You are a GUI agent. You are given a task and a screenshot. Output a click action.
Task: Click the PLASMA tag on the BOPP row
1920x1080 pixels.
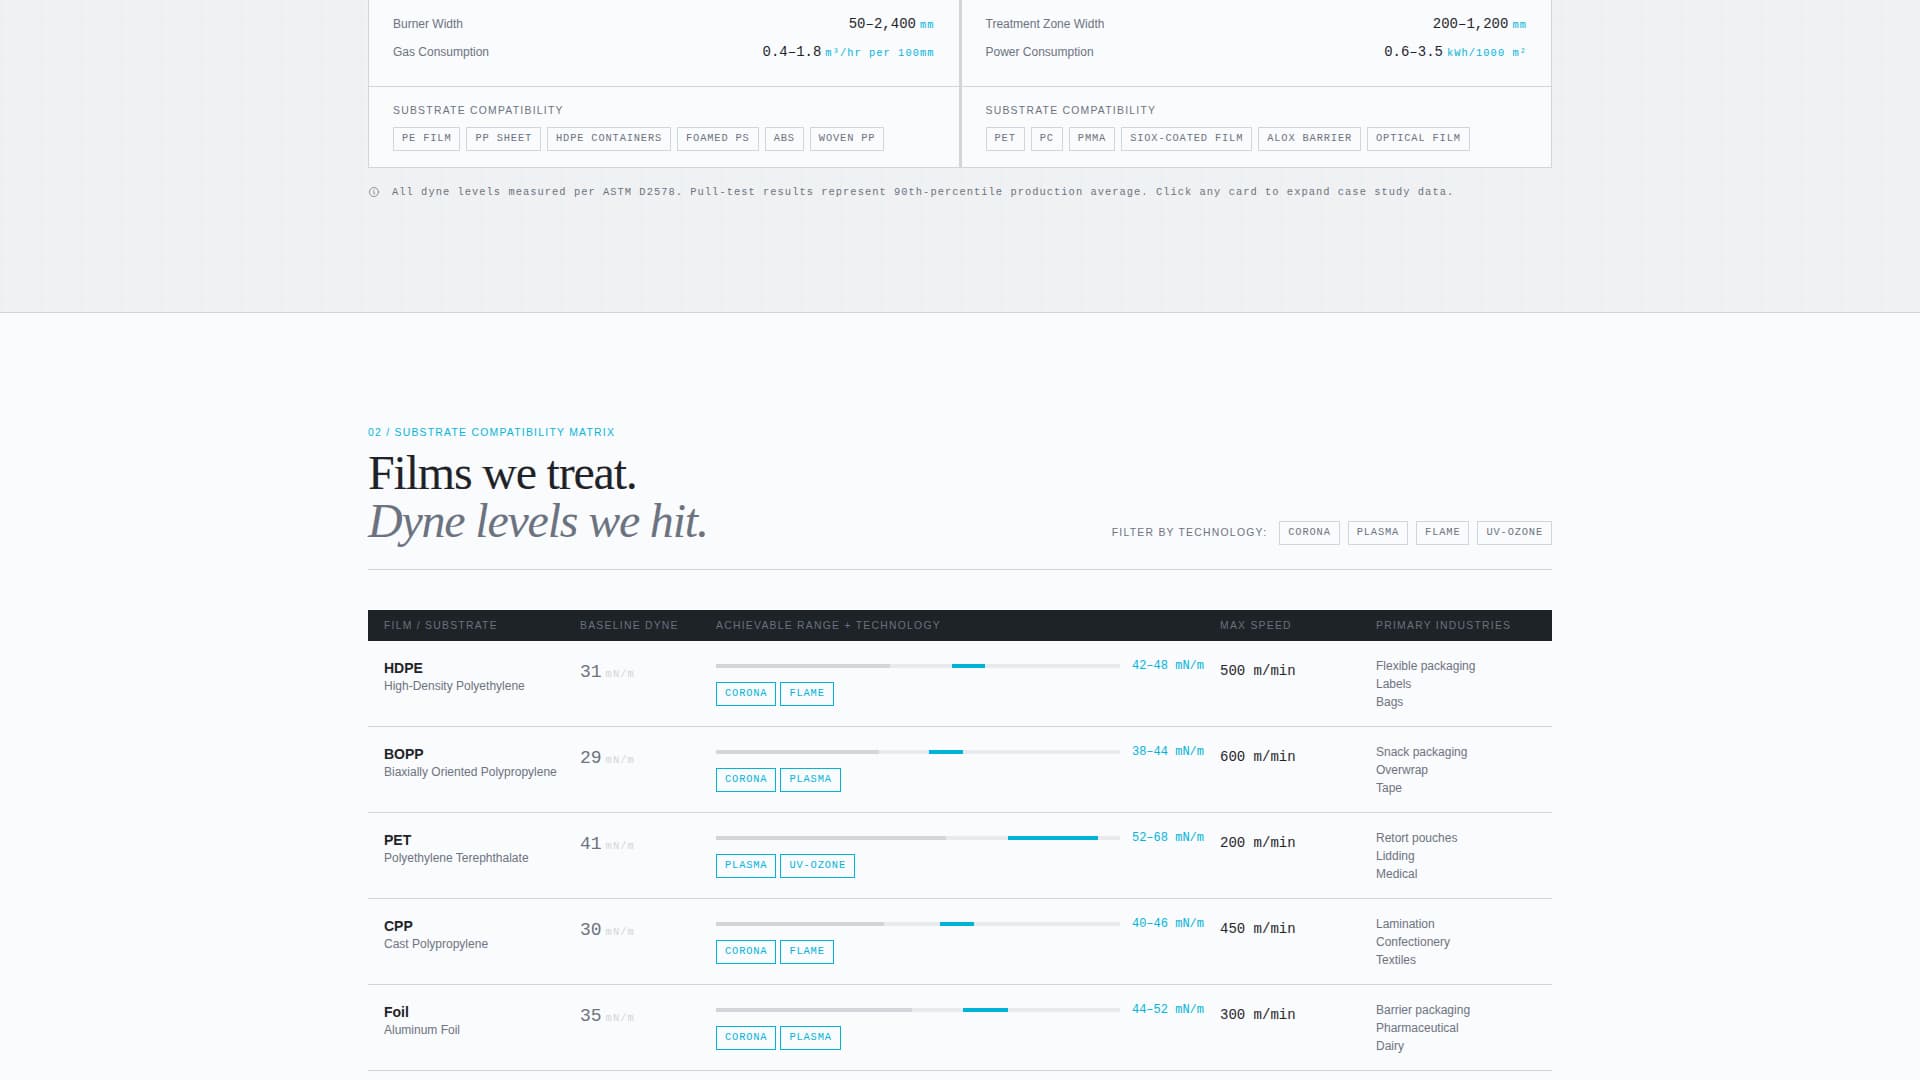pyautogui.click(x=810, y=779)
